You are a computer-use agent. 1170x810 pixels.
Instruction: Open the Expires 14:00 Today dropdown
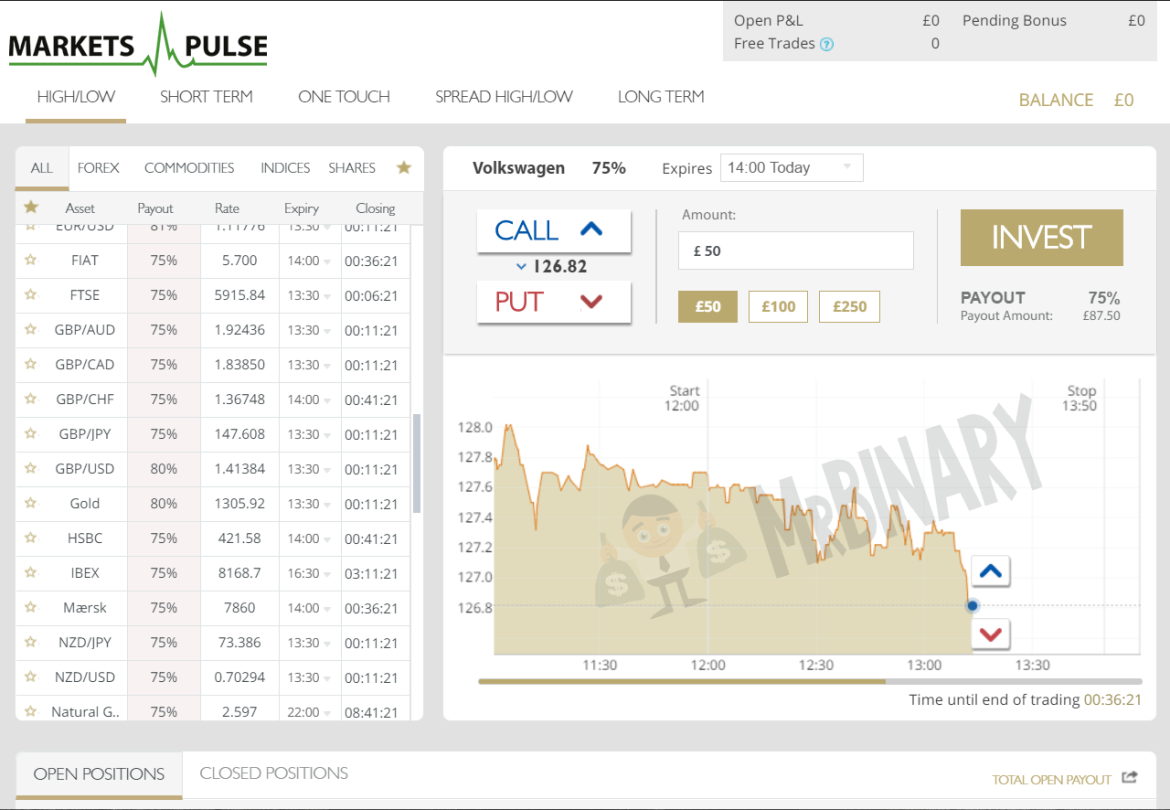coord(792,168)
